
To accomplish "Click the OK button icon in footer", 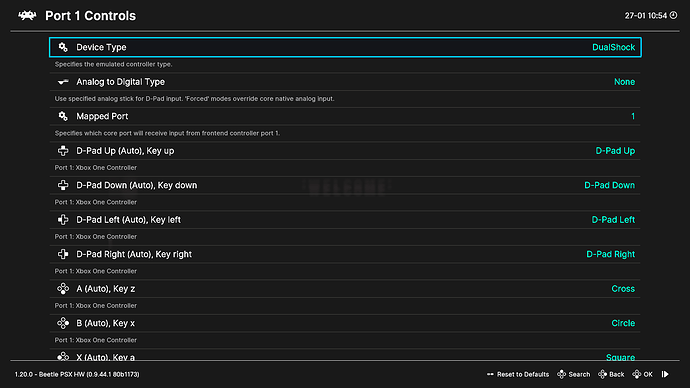I will click(x=637, y=374).
